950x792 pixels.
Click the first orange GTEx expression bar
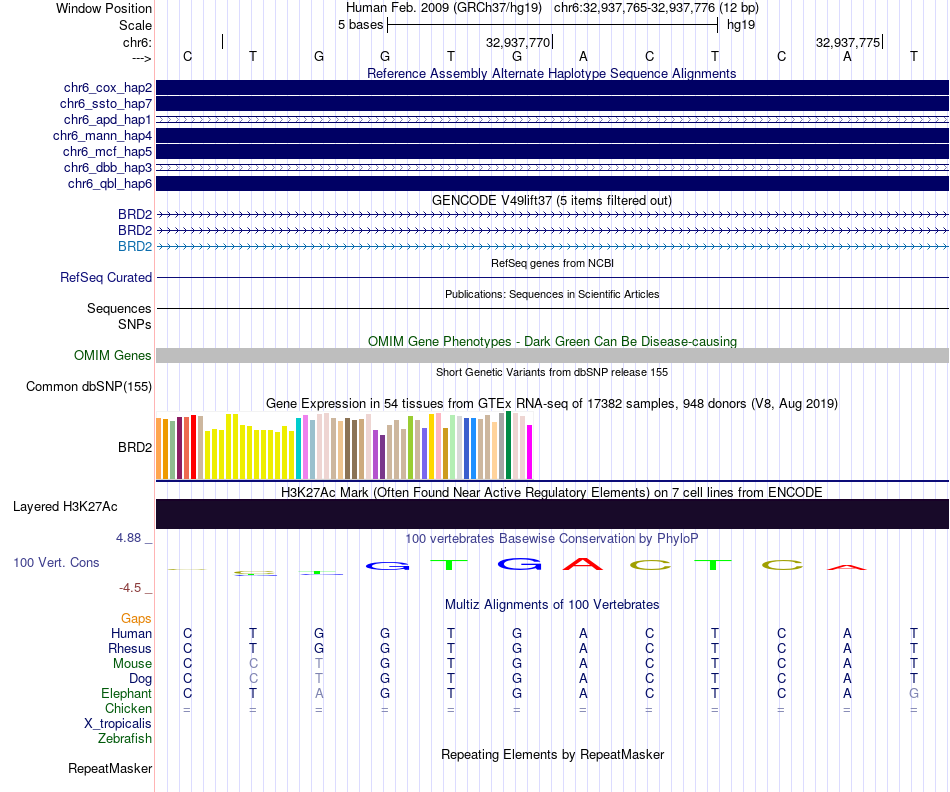(x=160, y=449)
